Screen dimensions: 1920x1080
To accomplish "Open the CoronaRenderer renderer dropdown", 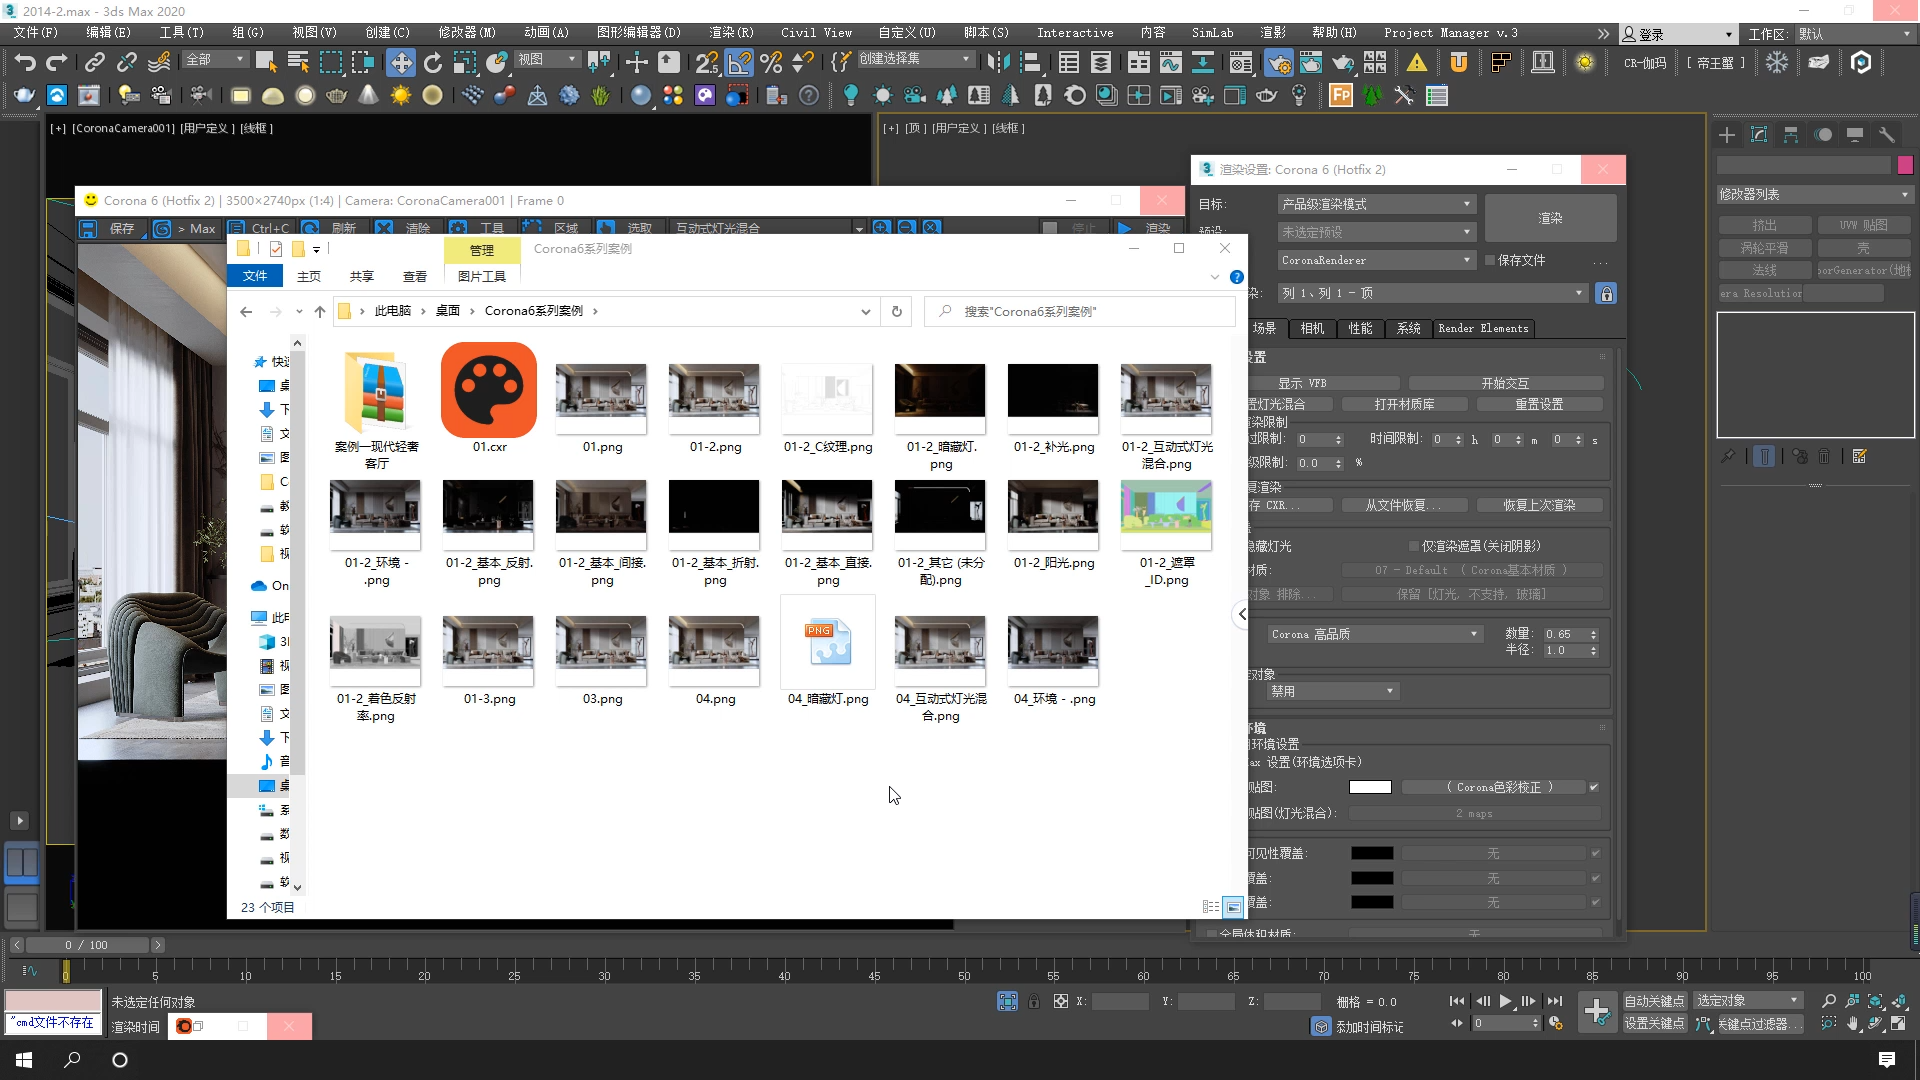I will click(x=1376, y=260).
